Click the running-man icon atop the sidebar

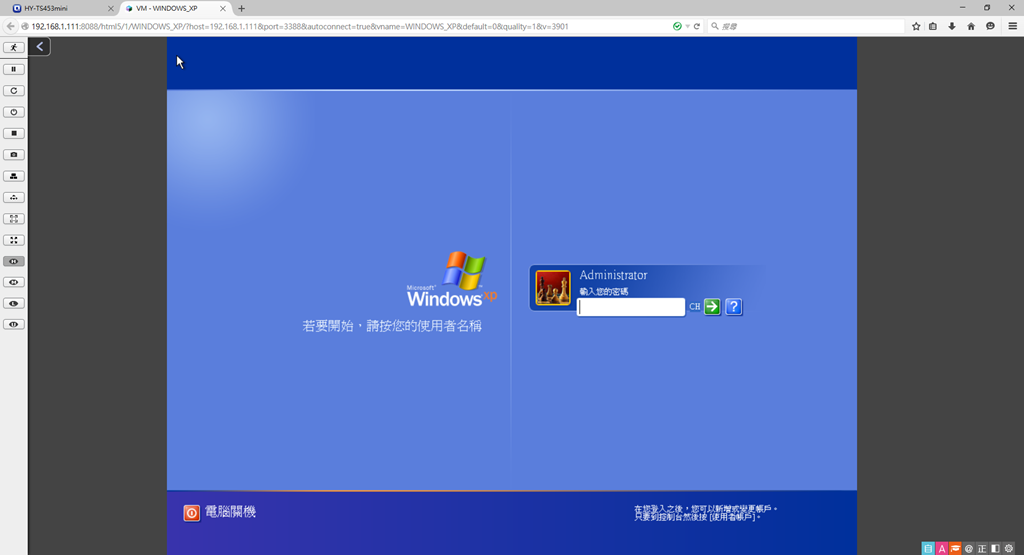[x=14, y=48]
